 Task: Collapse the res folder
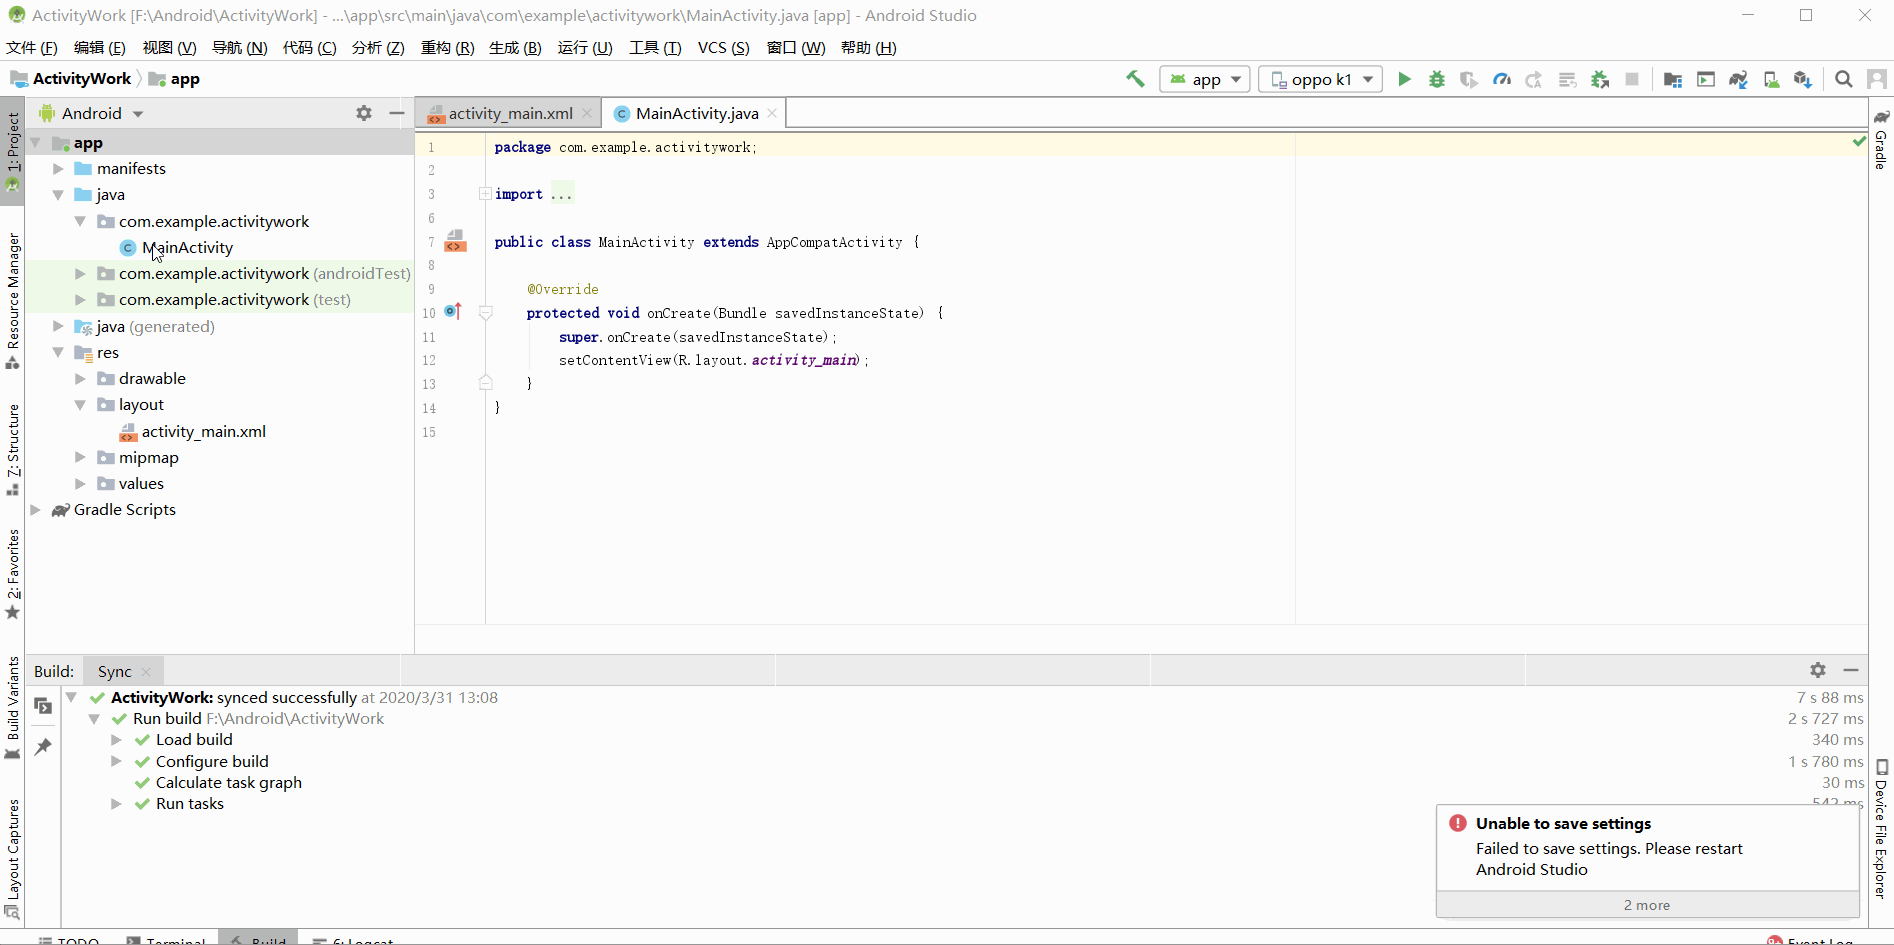58,352
